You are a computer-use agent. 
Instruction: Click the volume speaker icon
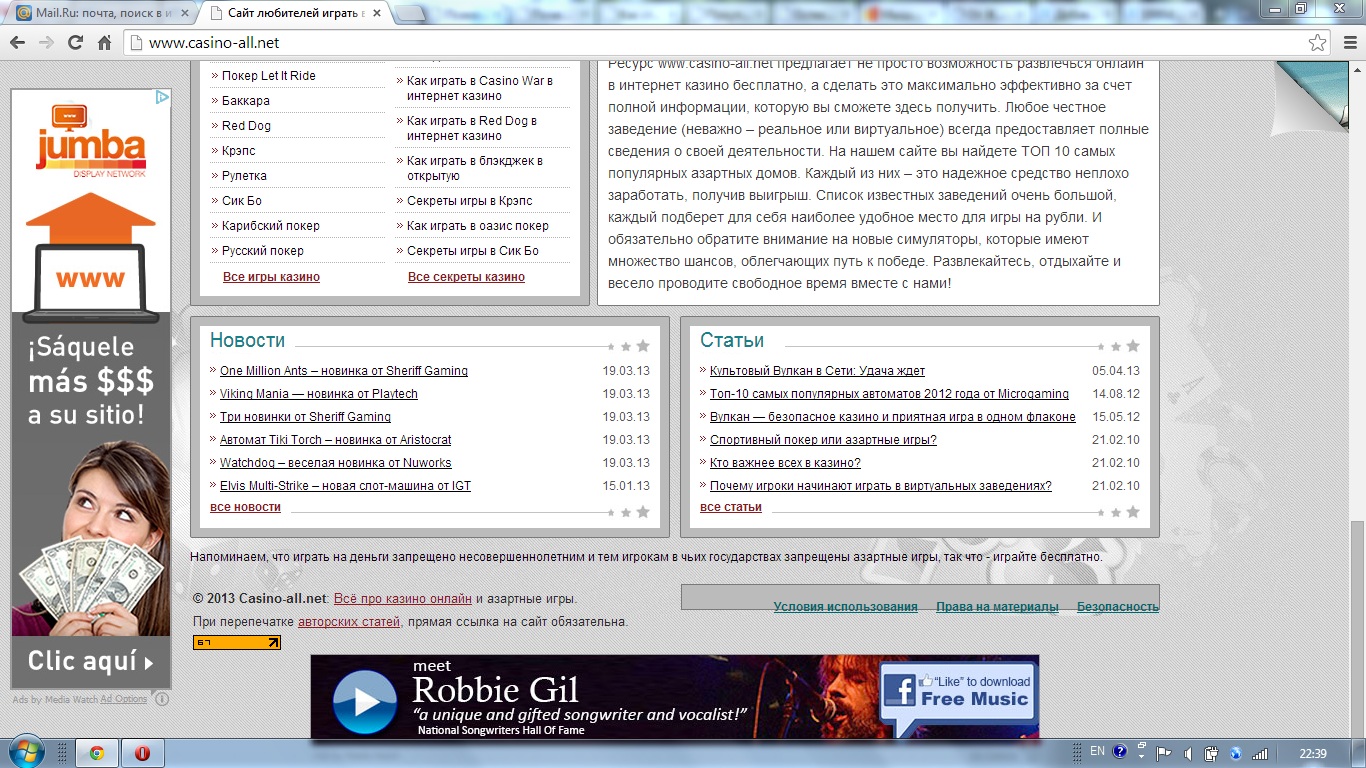click(1188, 753)
